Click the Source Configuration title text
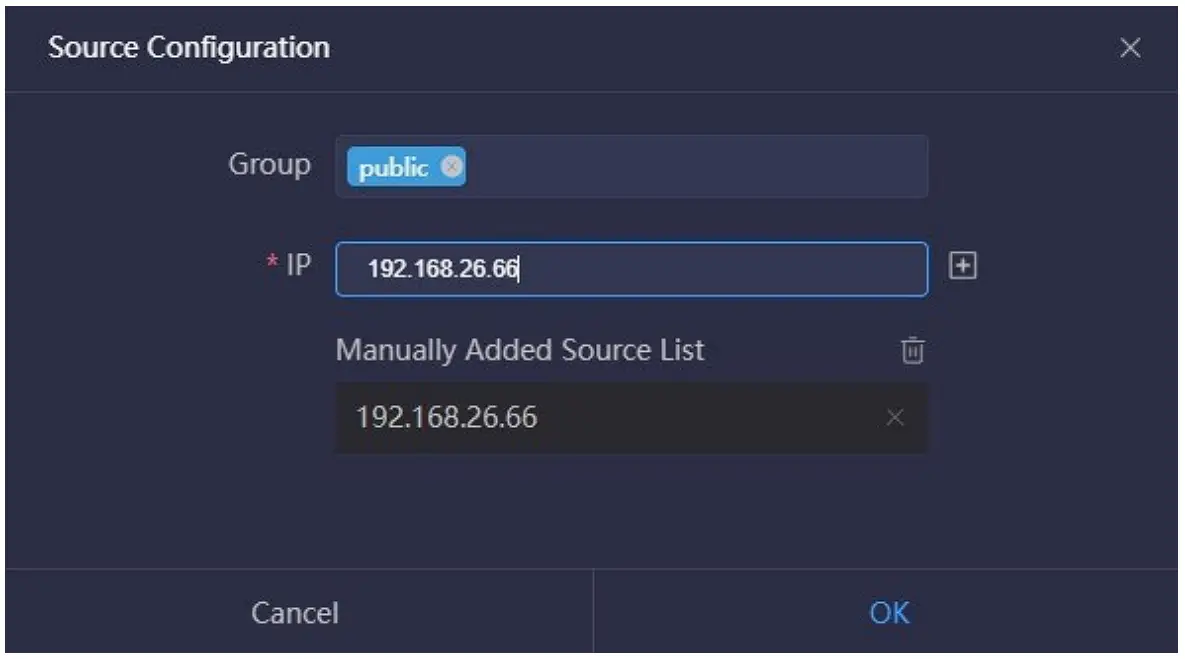Viewport: 1185px width, 659px height. [x=189, y=47]
